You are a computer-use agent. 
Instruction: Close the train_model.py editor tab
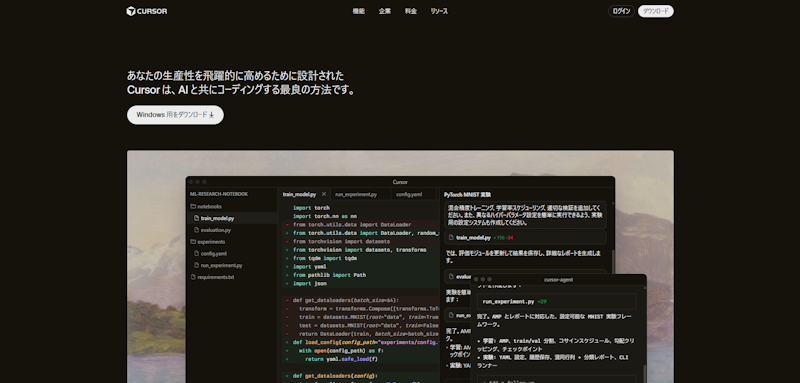pos(323,194)
